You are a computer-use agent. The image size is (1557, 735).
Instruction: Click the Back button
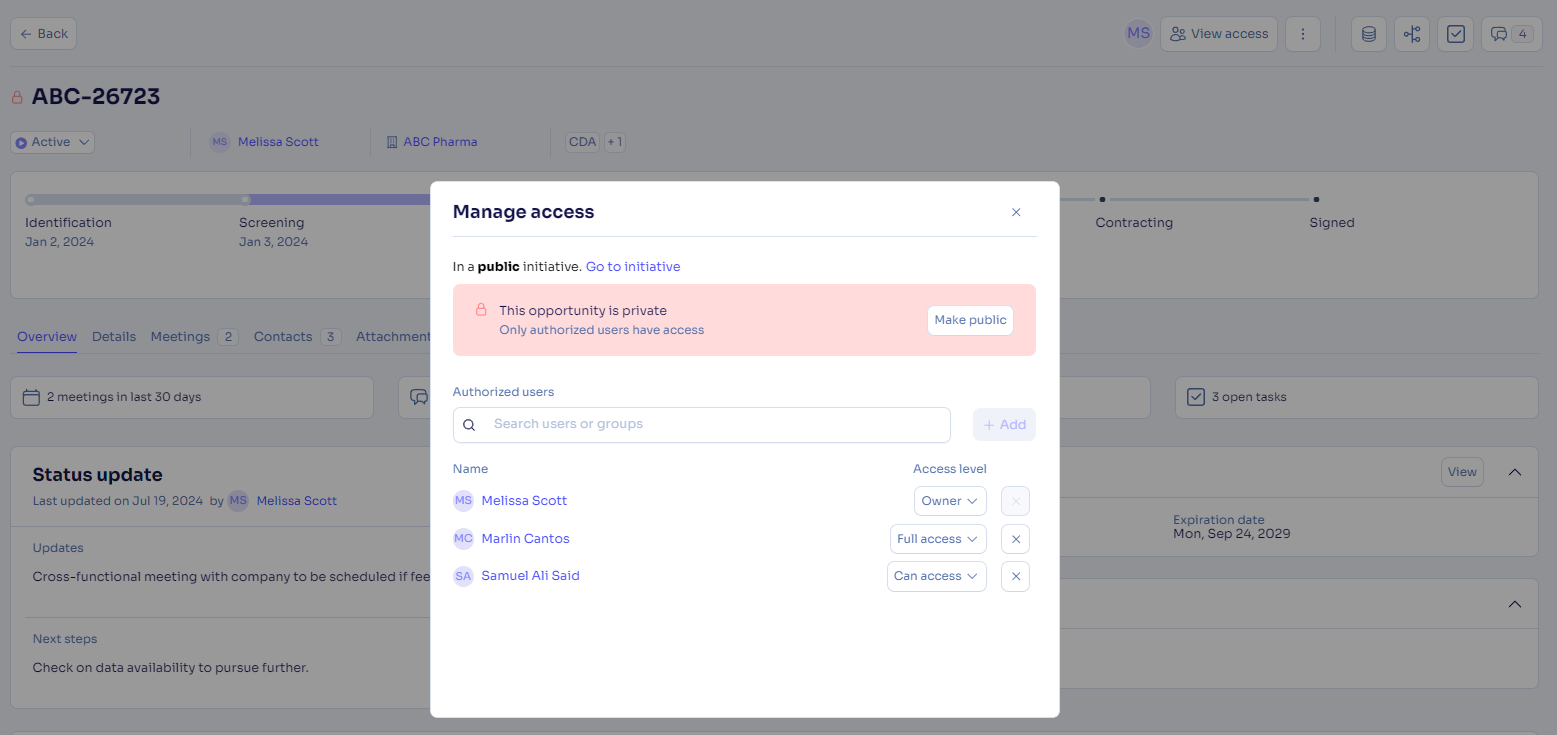pyautogui.click(x=44, y=34)
